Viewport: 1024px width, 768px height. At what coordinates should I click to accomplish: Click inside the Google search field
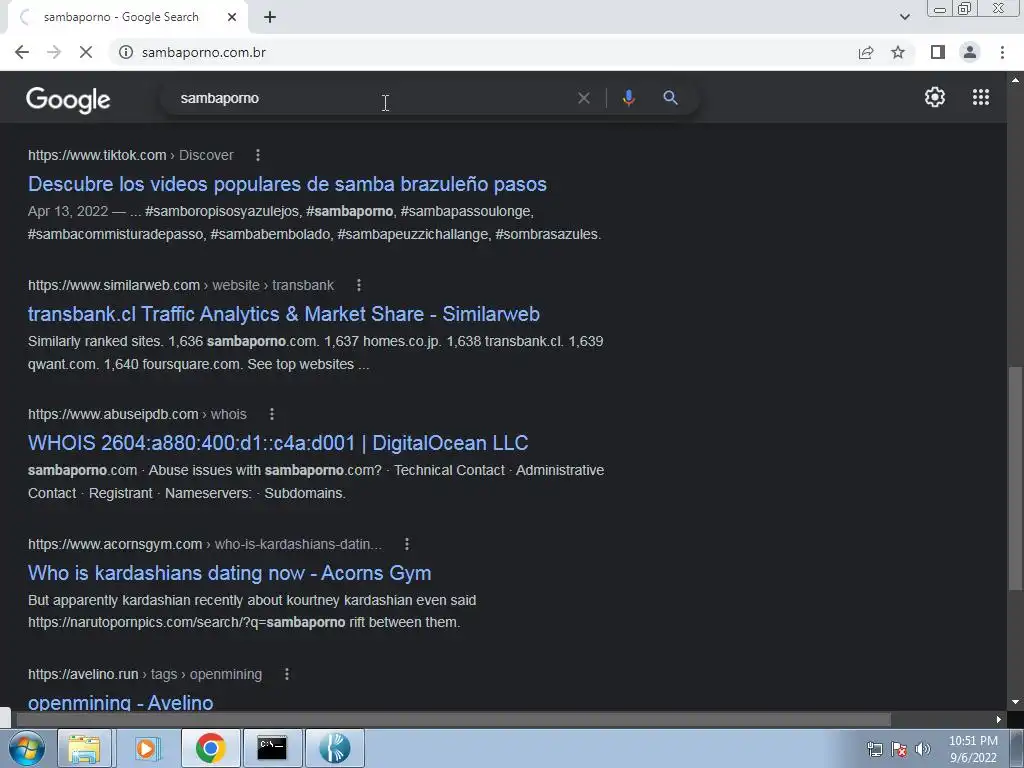click(372, 98)
